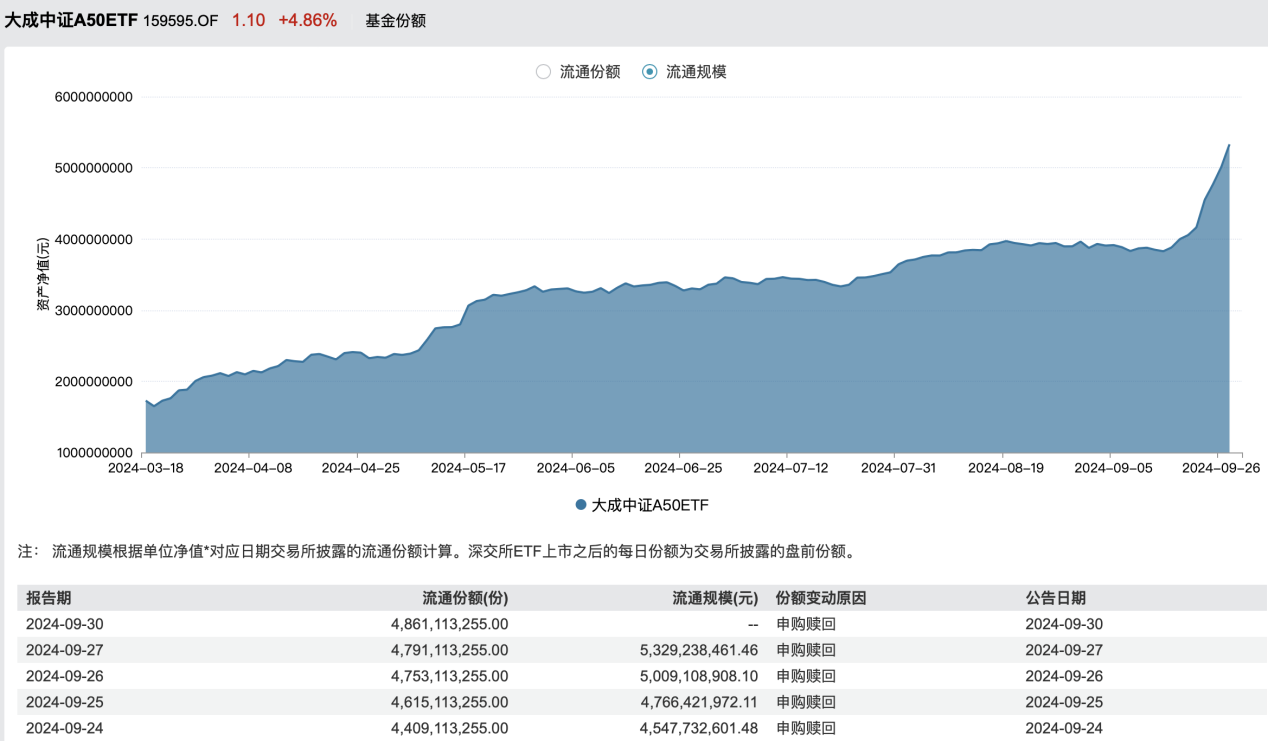Click x-axis date label 2024-03-18
The height and width of the screenshot is (741, 1268).
click(x=146, y=467)
